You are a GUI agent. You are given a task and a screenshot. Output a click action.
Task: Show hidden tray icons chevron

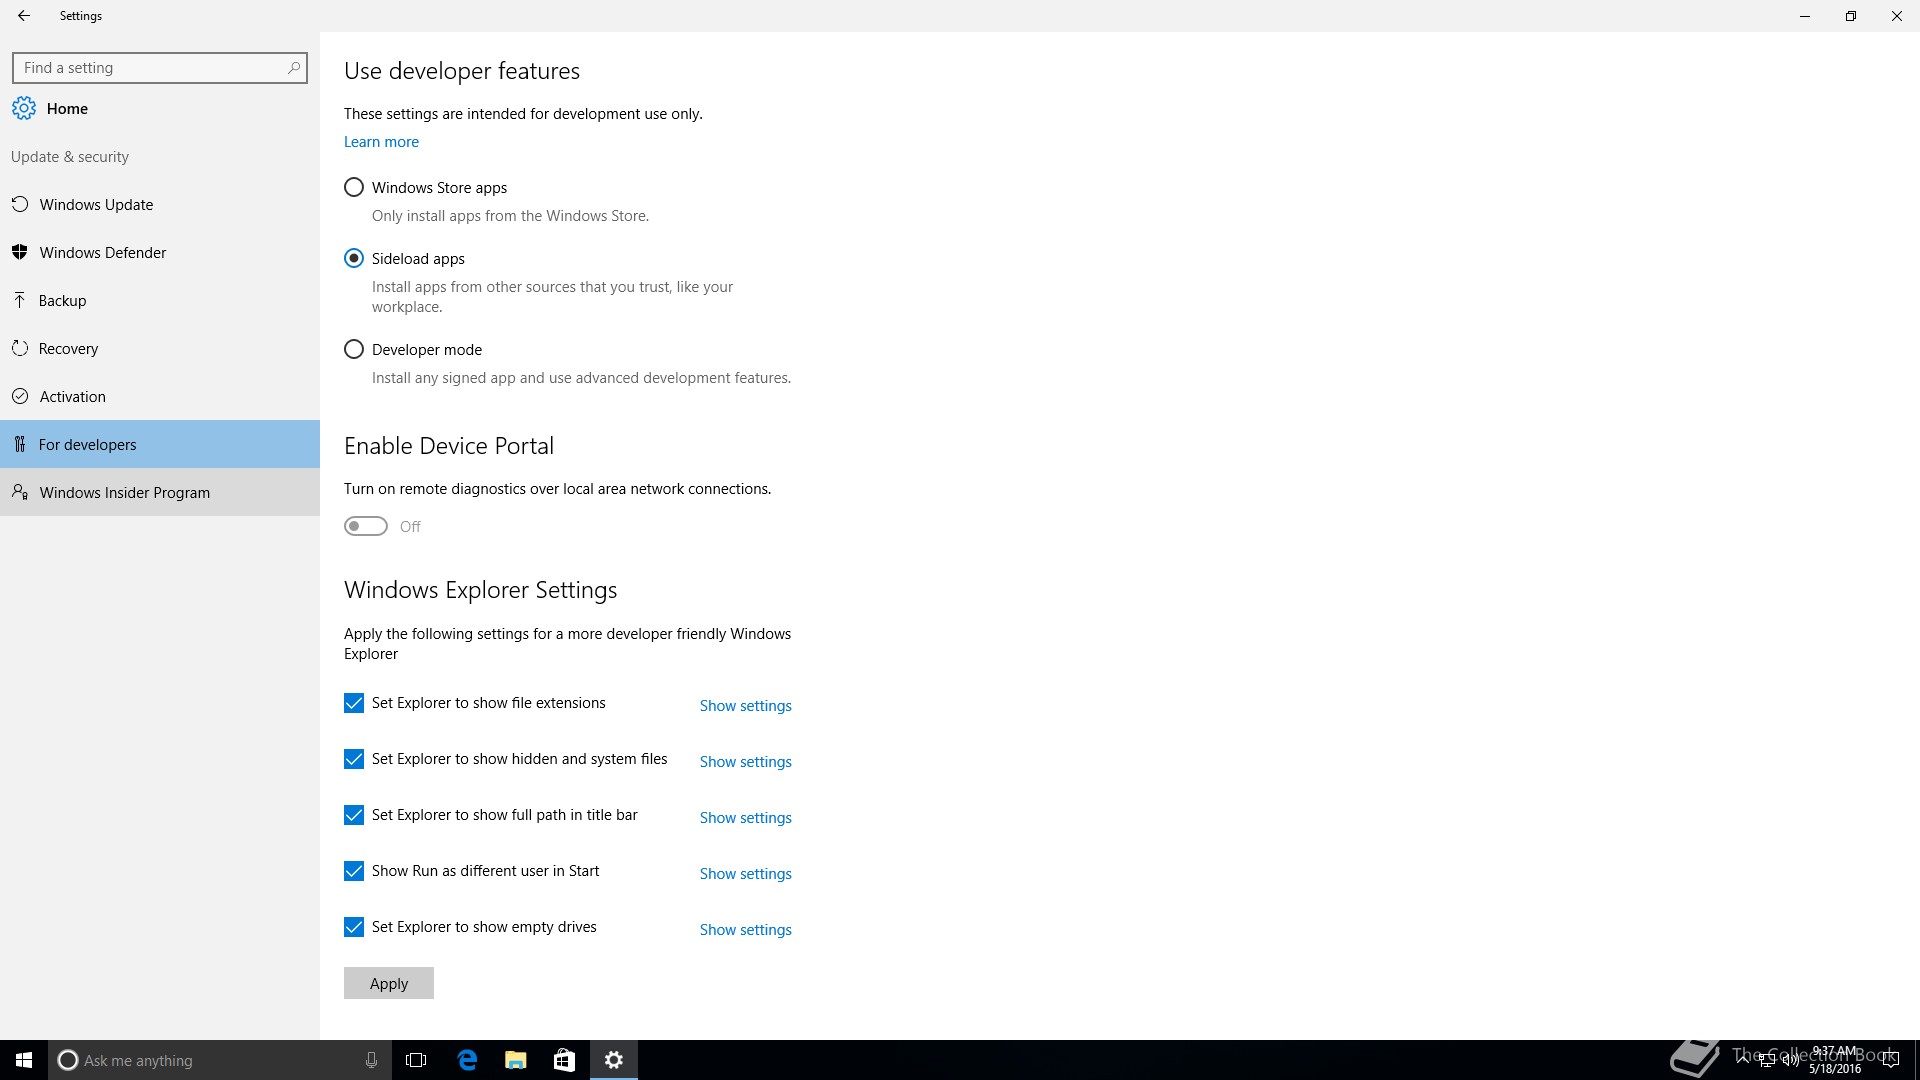pyautogui.click(x=1743, y=1060)
